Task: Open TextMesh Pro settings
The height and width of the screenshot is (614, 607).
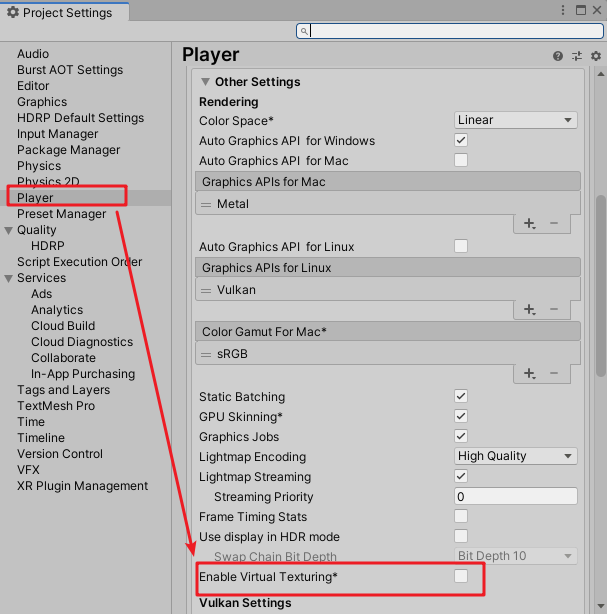Action: click(56, 406)
